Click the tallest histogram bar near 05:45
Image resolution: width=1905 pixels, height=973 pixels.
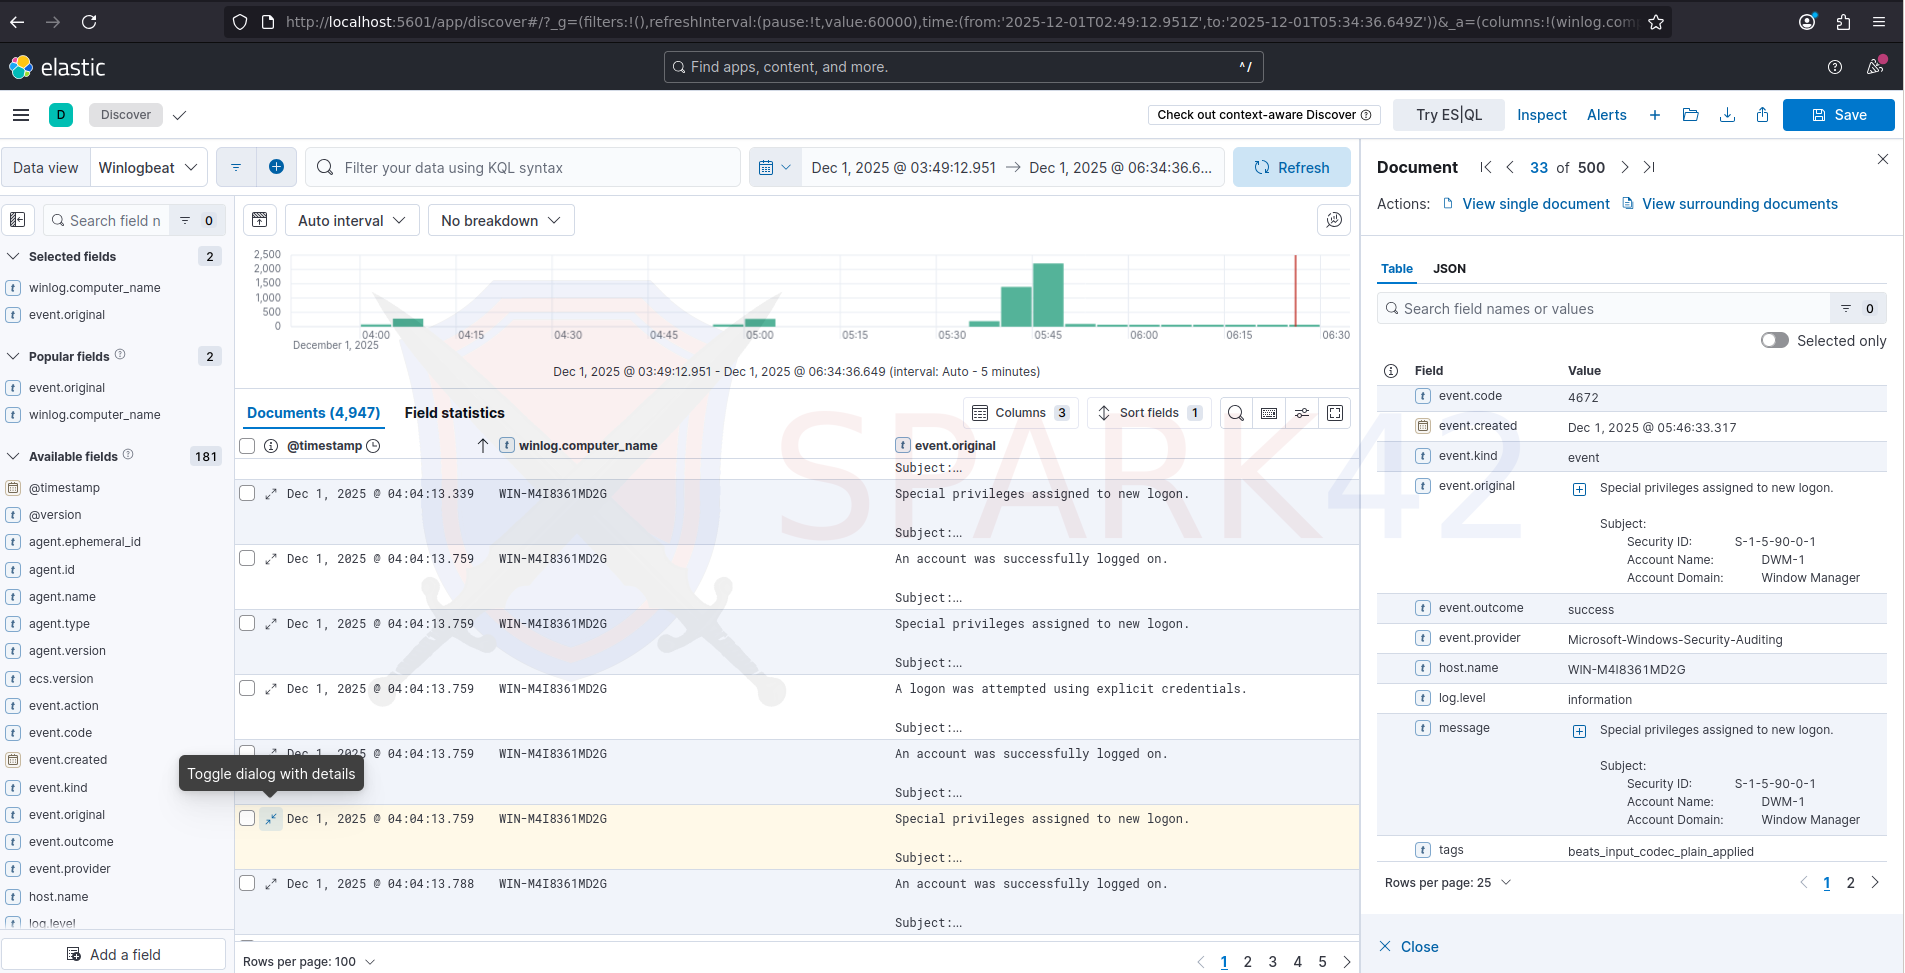click(1048, 294)
